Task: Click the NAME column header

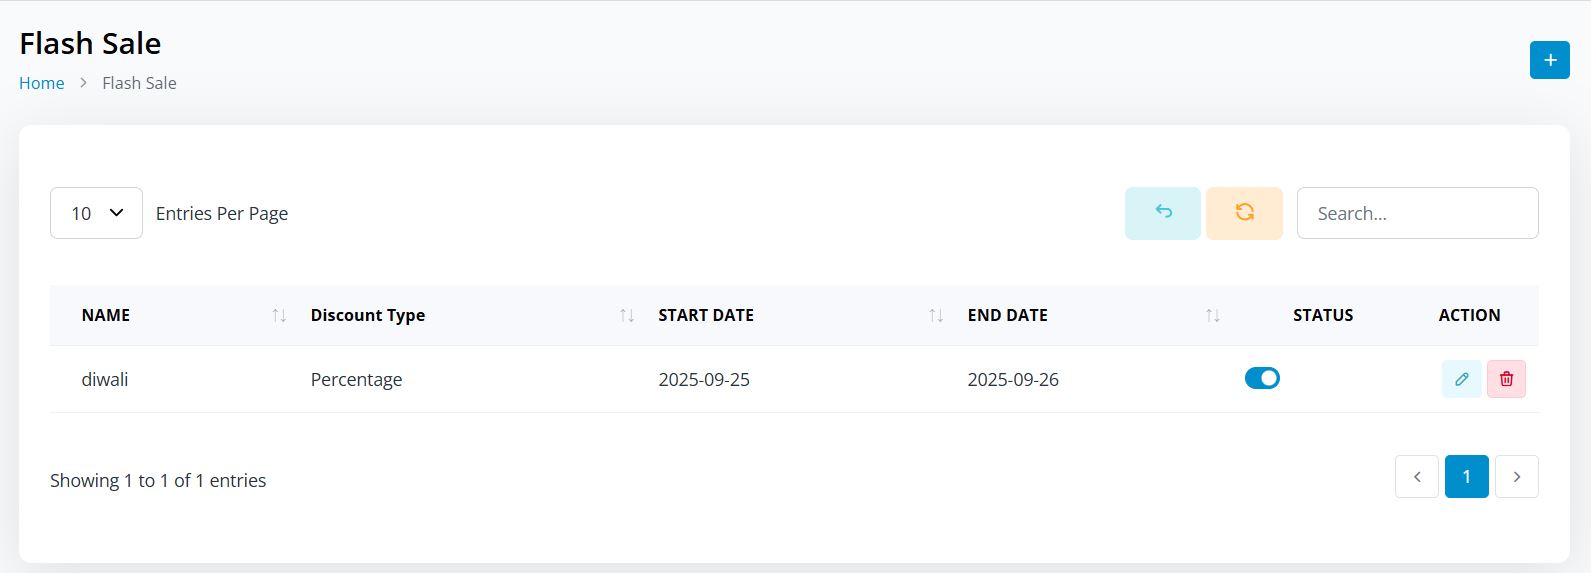Action: pos(106,315)
